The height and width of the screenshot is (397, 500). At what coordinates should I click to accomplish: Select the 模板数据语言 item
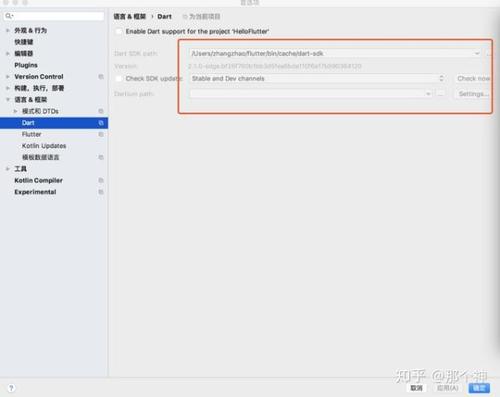(41, 157)
